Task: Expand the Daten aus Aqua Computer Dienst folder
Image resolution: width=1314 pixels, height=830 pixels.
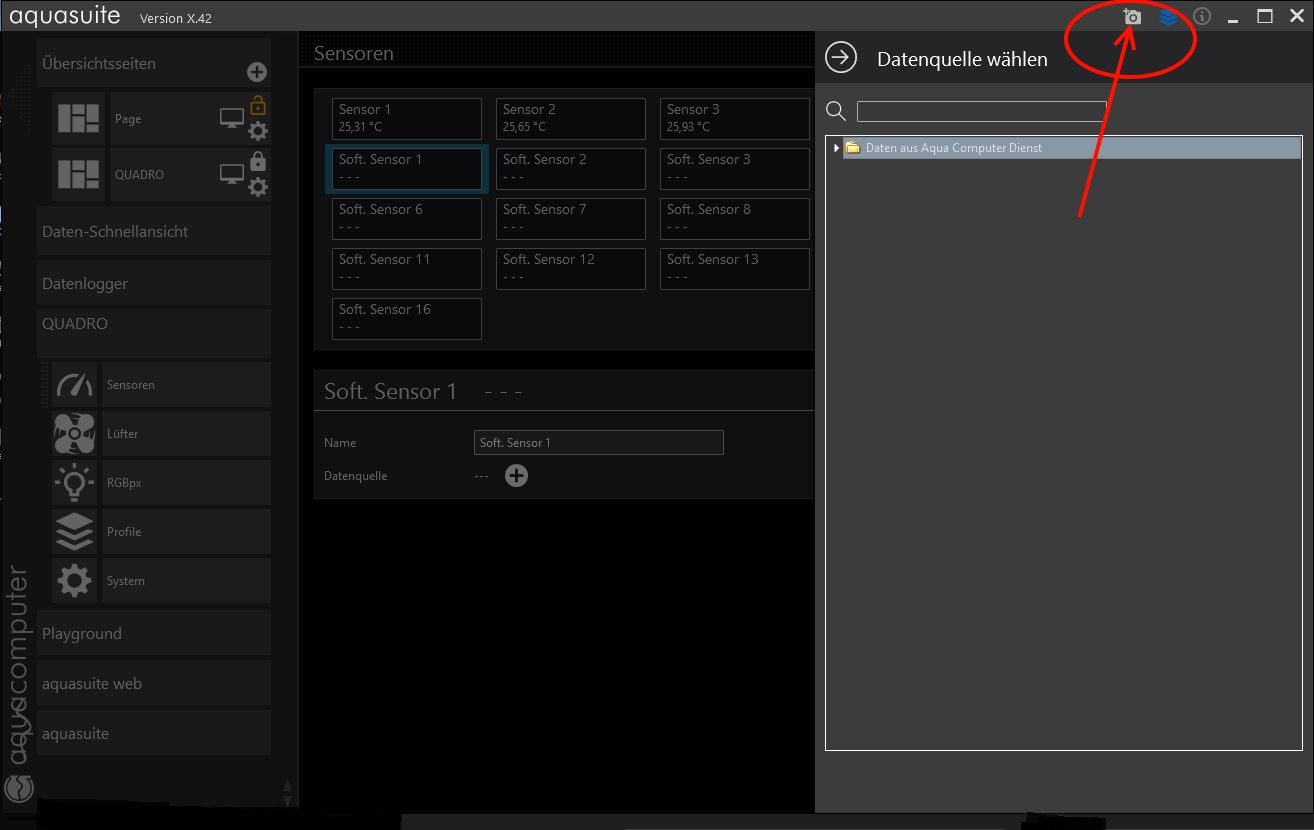Action: tap(836, 148)
